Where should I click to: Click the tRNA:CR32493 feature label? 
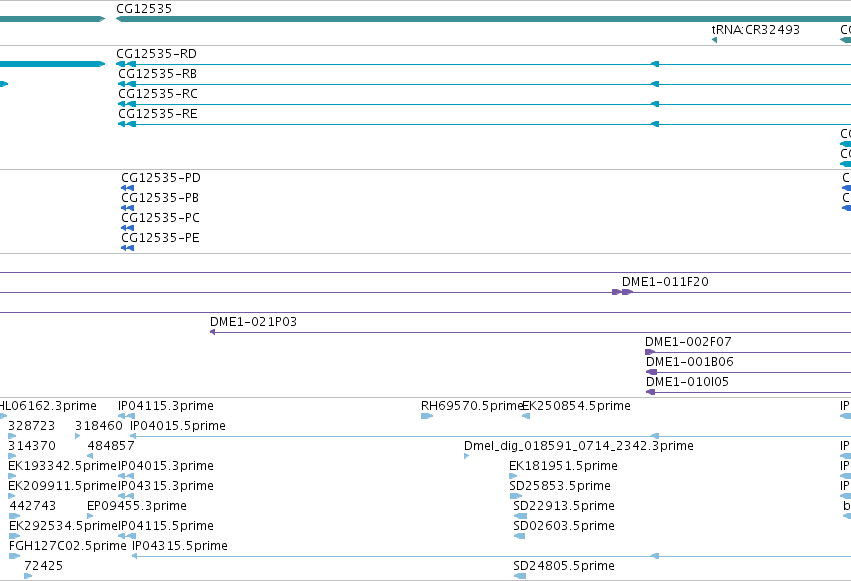click(x=755, y=29)
